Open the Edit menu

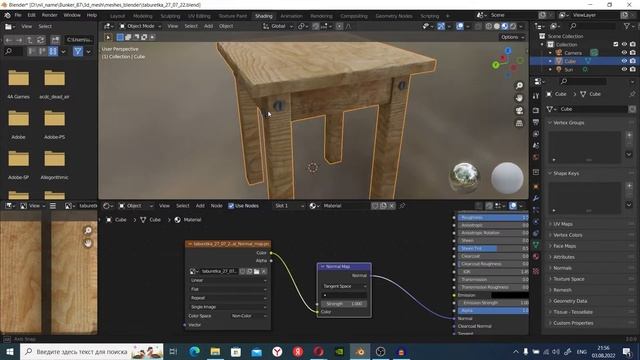pyautogui.click(x=31, y=15)
